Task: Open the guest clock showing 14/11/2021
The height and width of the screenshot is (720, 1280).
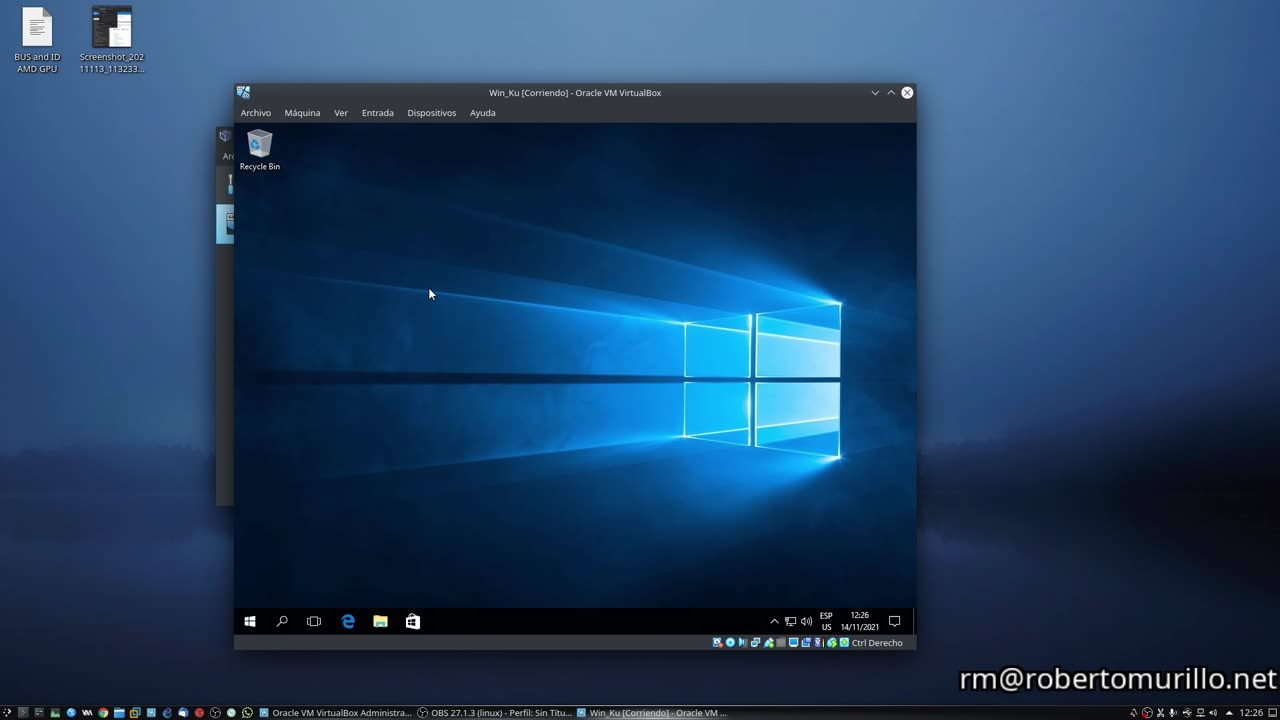Action: point(860,621)
